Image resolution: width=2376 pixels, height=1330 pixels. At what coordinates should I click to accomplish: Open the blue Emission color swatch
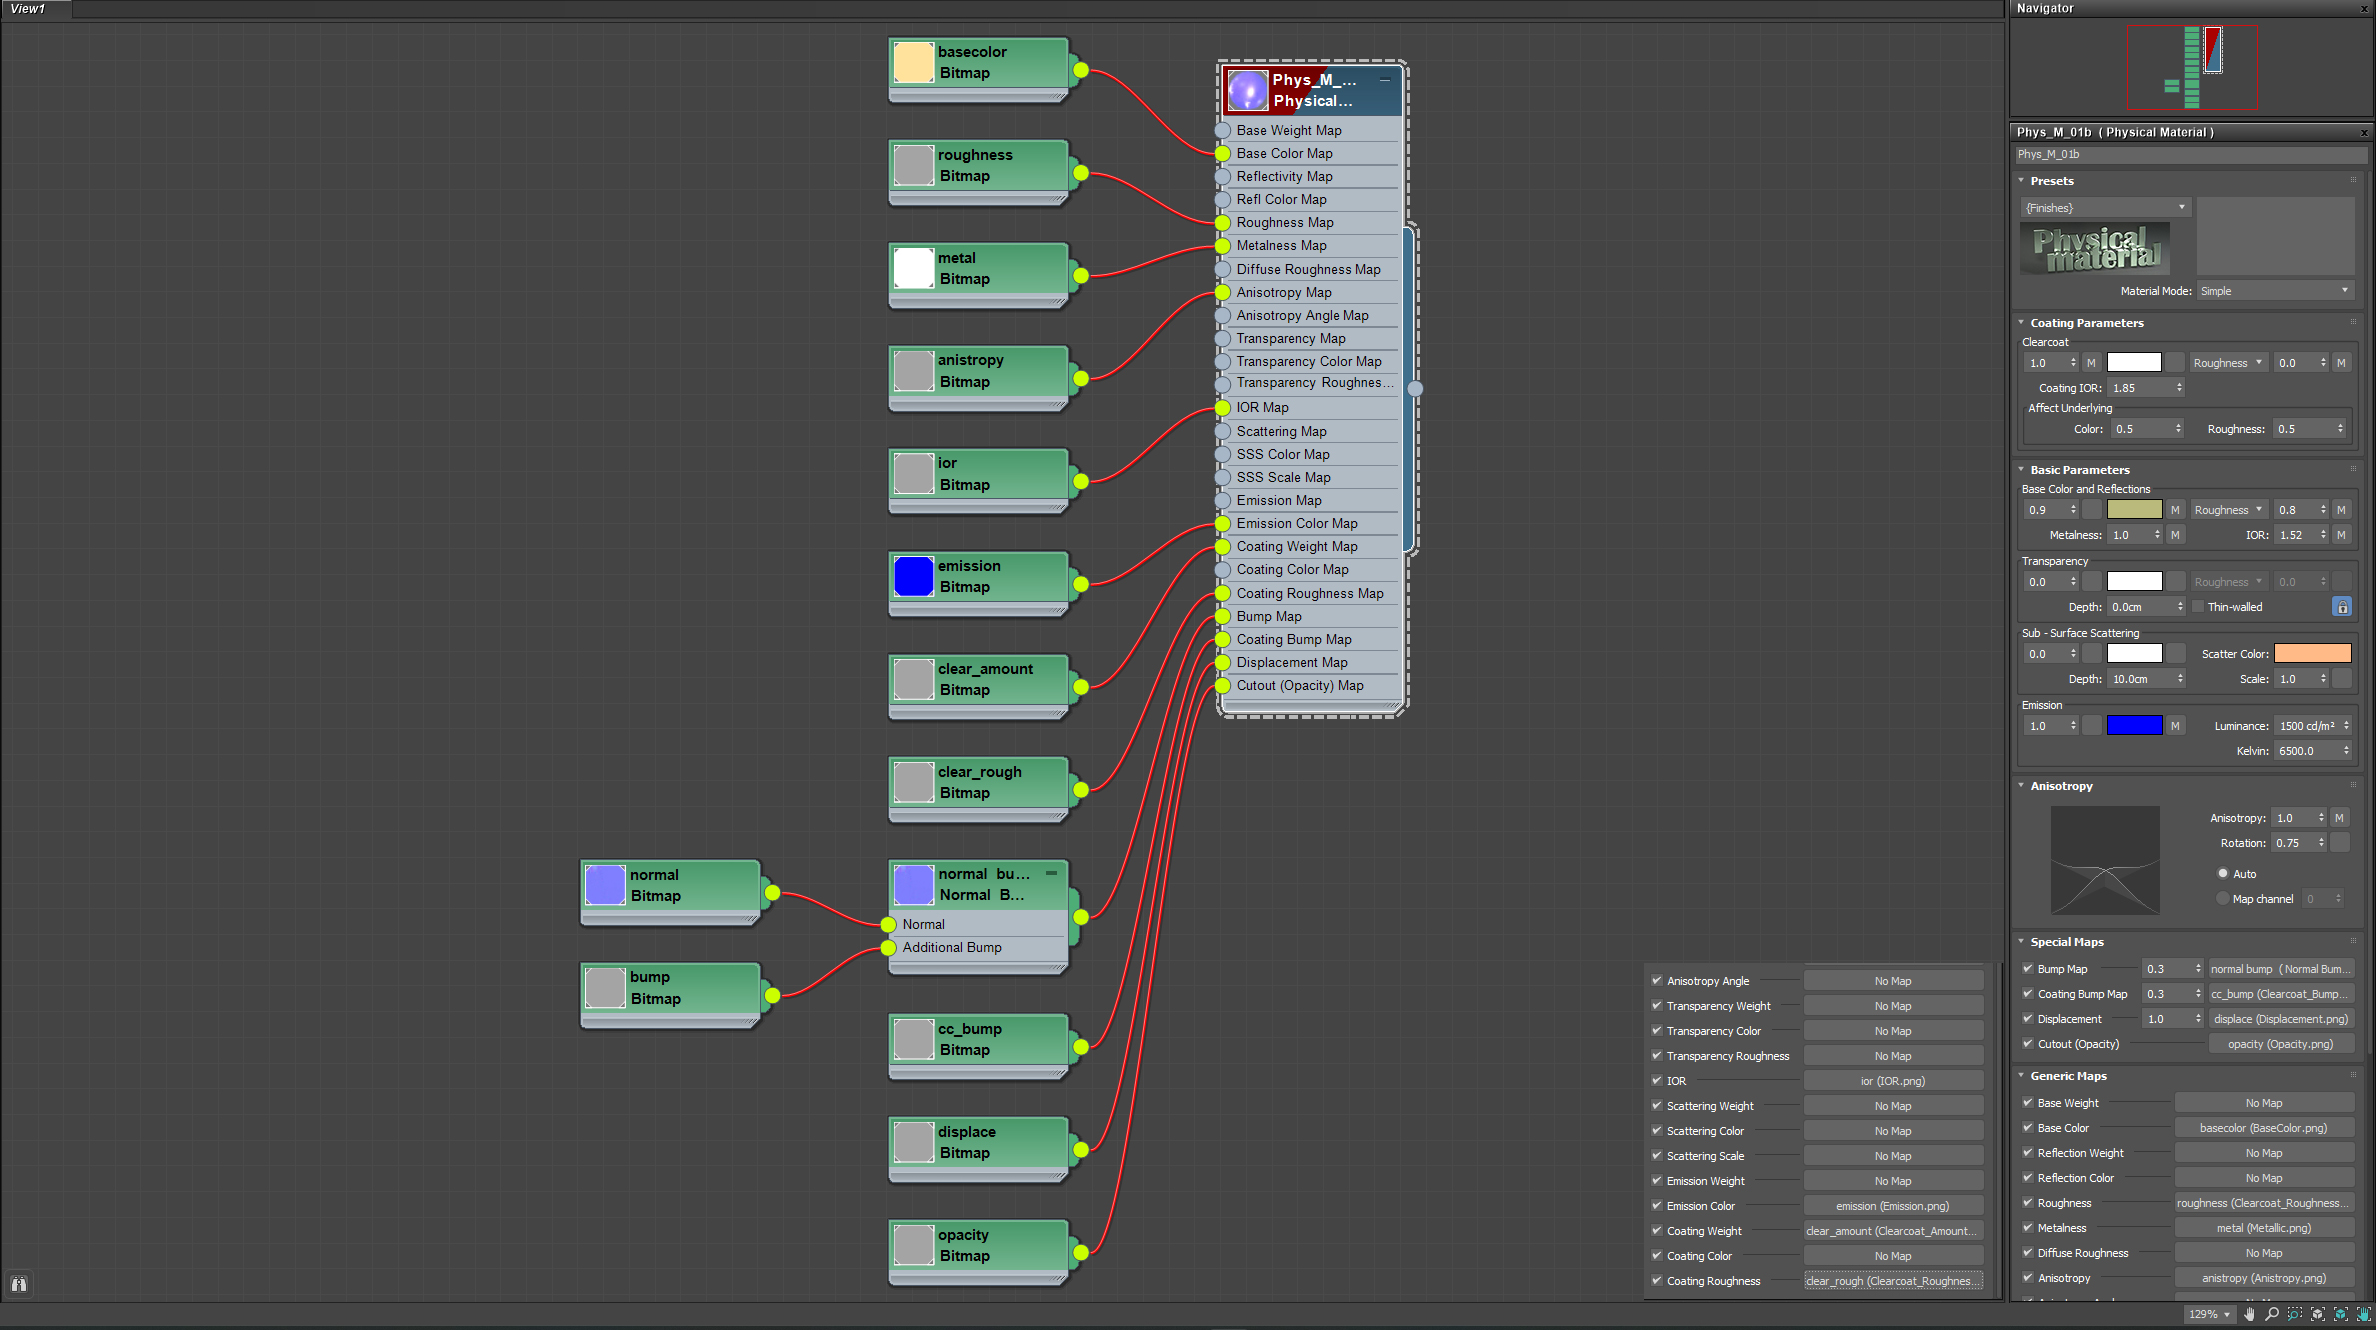pyautogui.click(x=2134, y=726)
